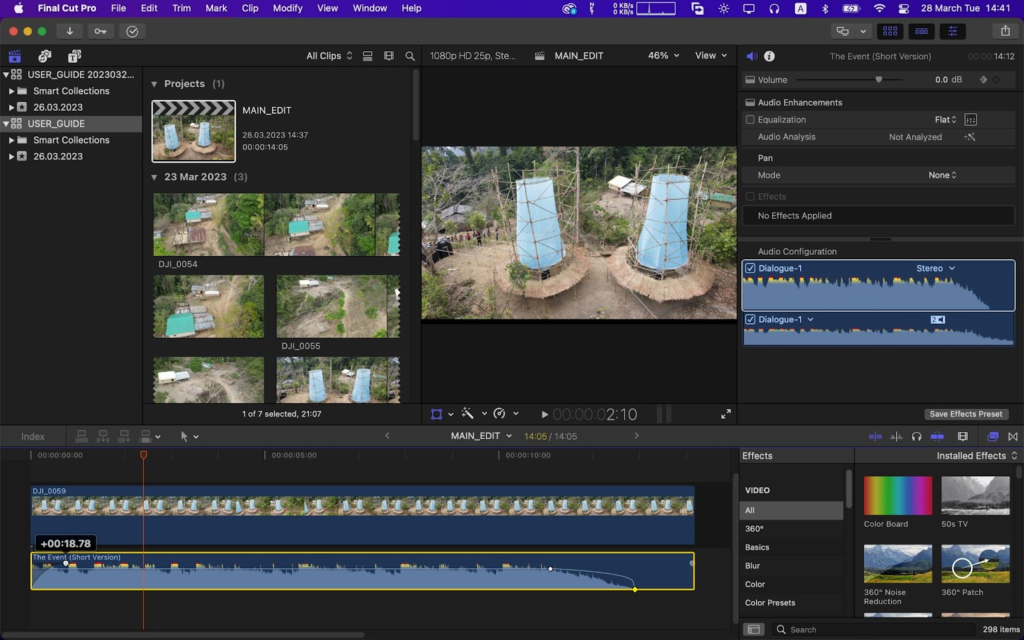1024x640 pixels.
Task: Open the Transform tool in viewer
Action: click(x=436, y=414)
